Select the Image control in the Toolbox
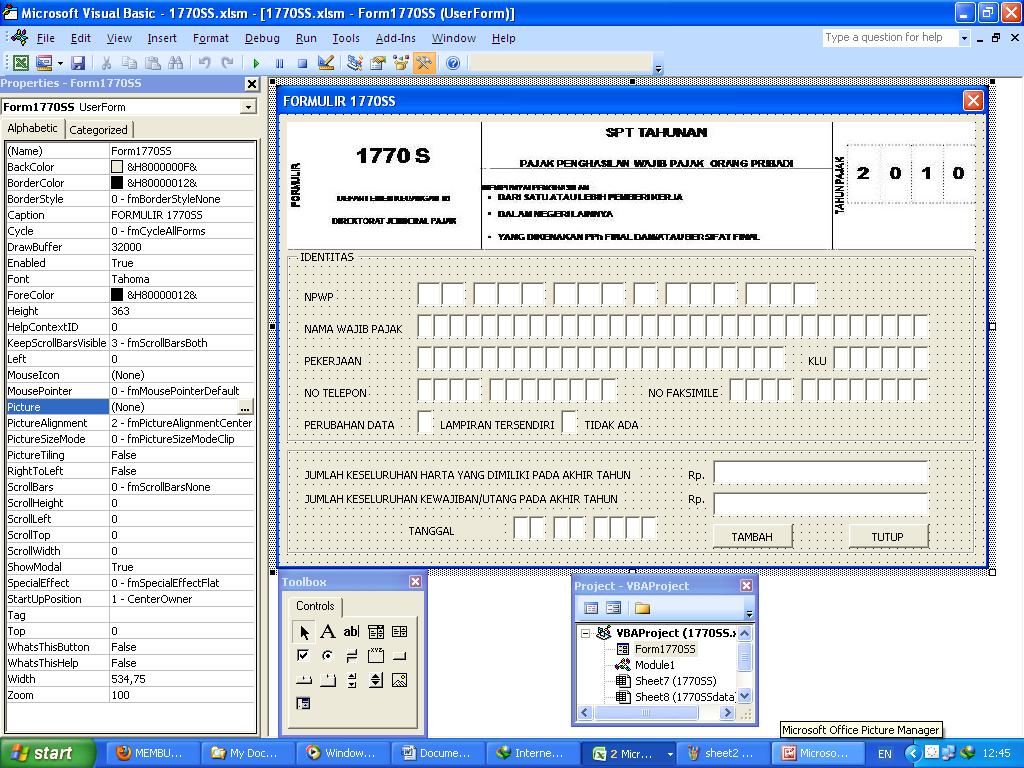This screenshot has width=1024, height=768. 399,680
